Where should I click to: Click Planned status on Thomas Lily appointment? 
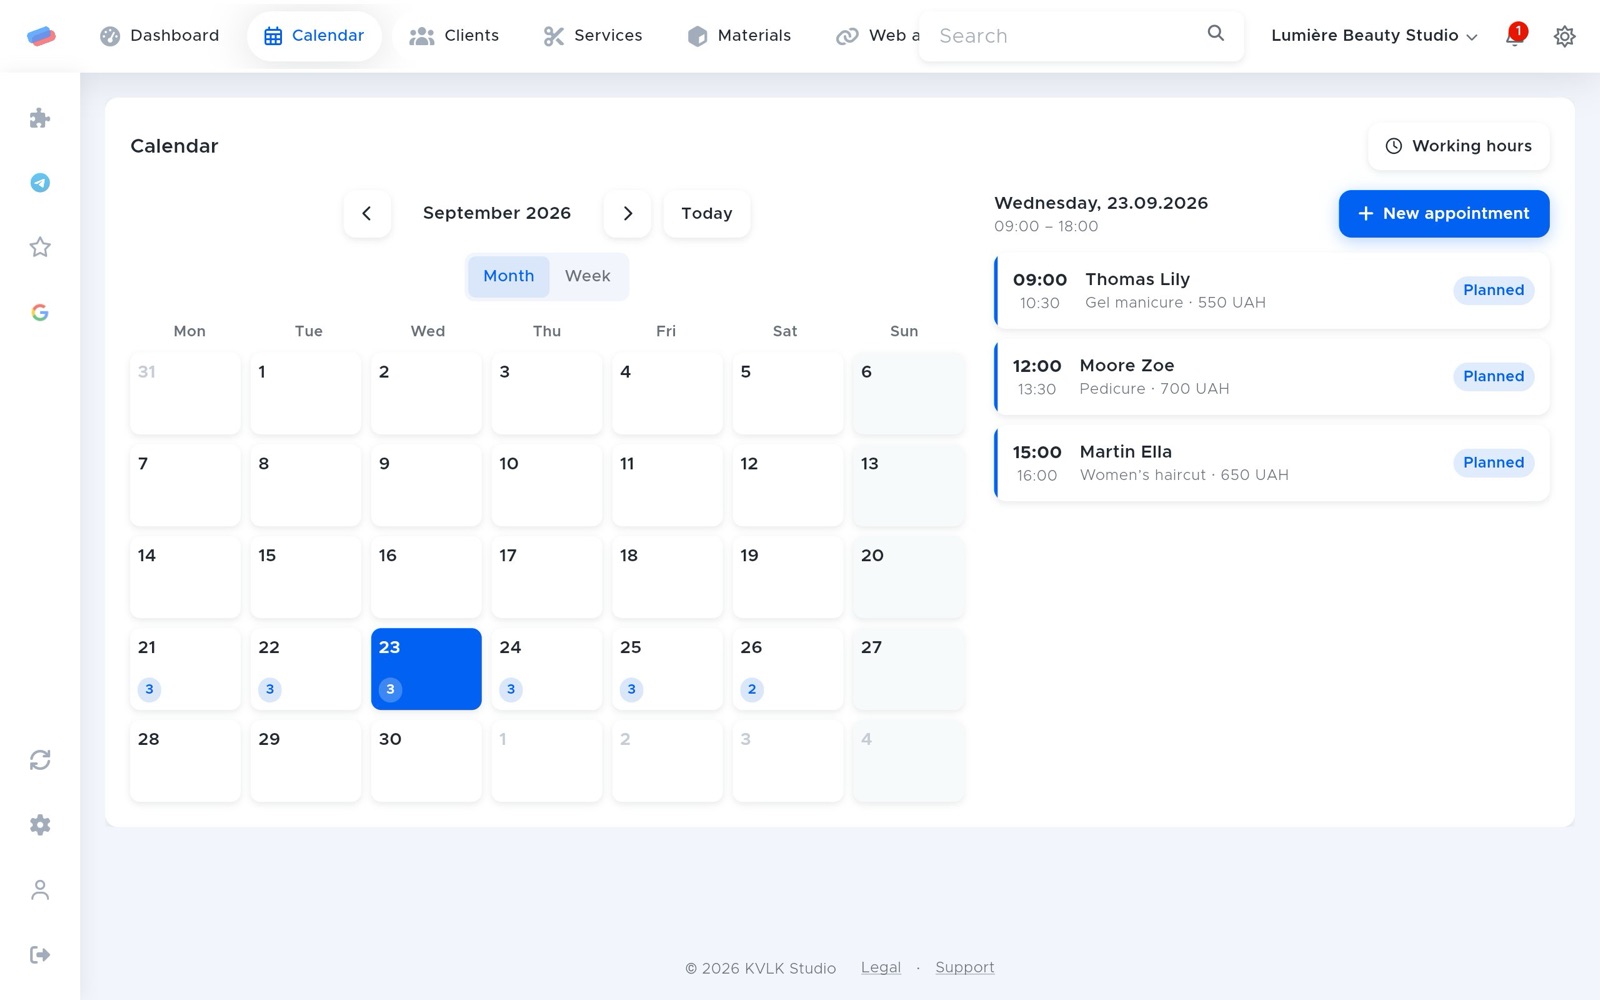1493,290
